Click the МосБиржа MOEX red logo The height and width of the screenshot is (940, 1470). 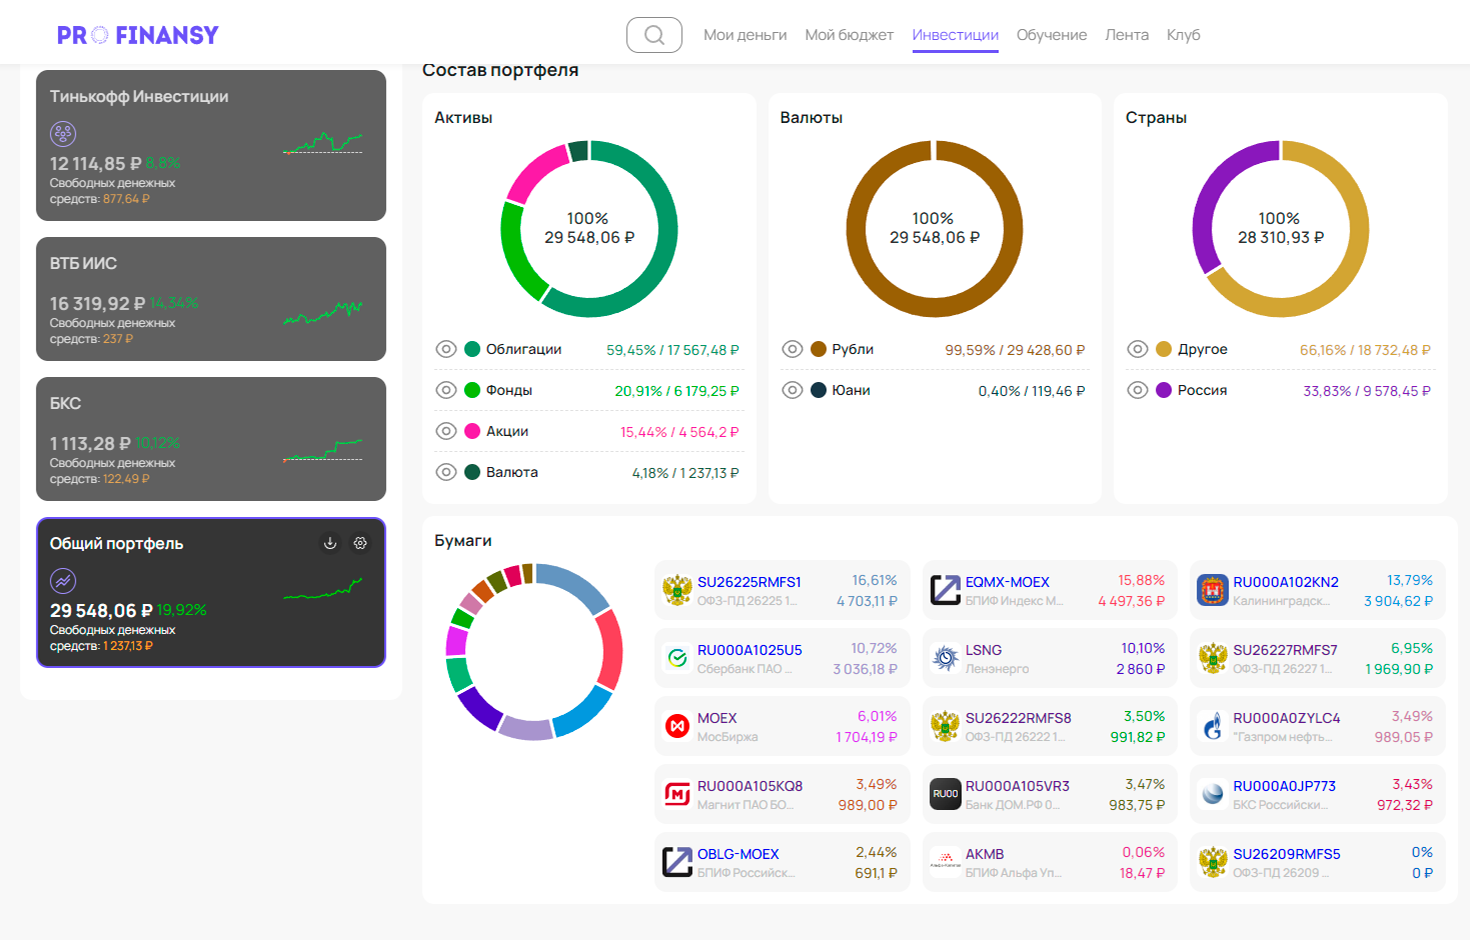point(677,726)
